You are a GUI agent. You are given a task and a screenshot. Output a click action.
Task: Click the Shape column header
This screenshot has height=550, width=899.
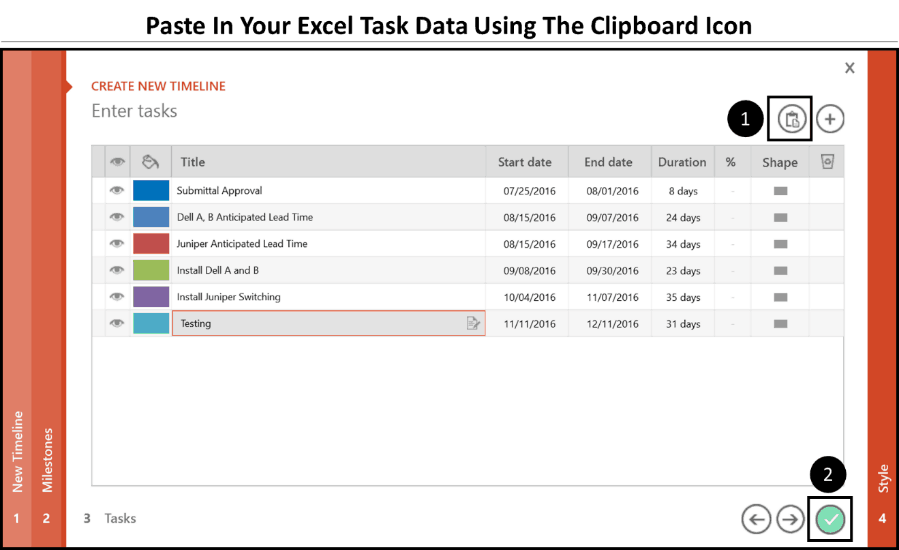pos(780,162)
